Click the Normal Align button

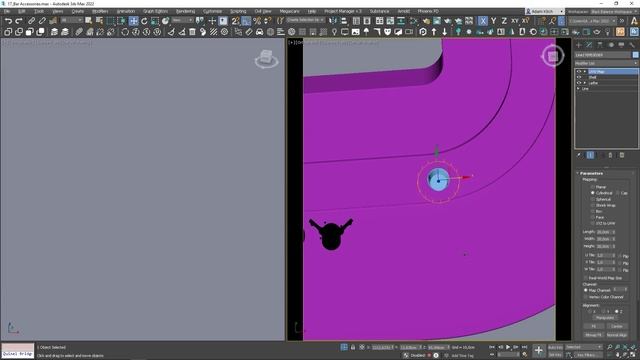(617, 335)
